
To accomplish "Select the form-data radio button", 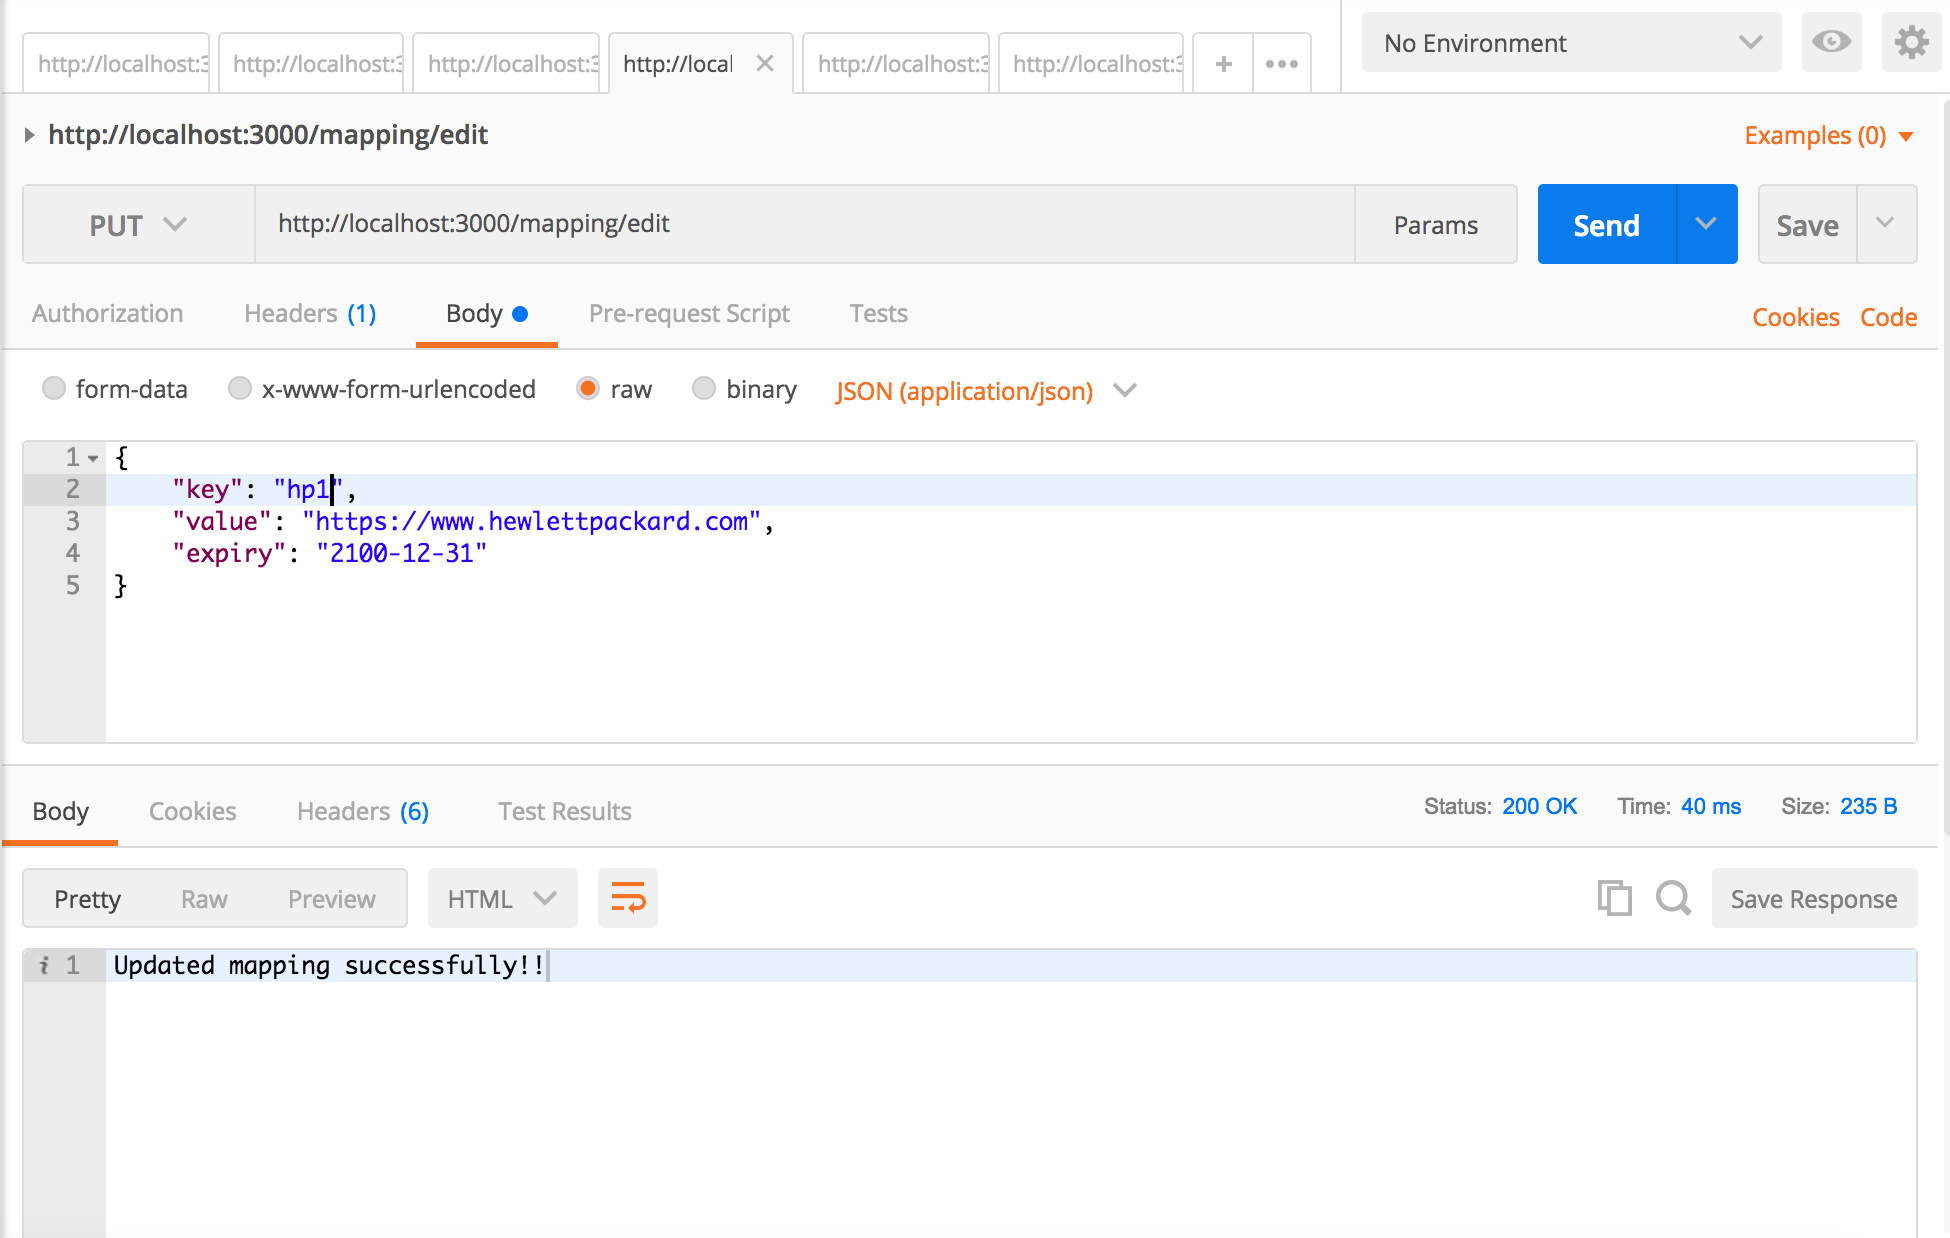I will pos(54,388).
